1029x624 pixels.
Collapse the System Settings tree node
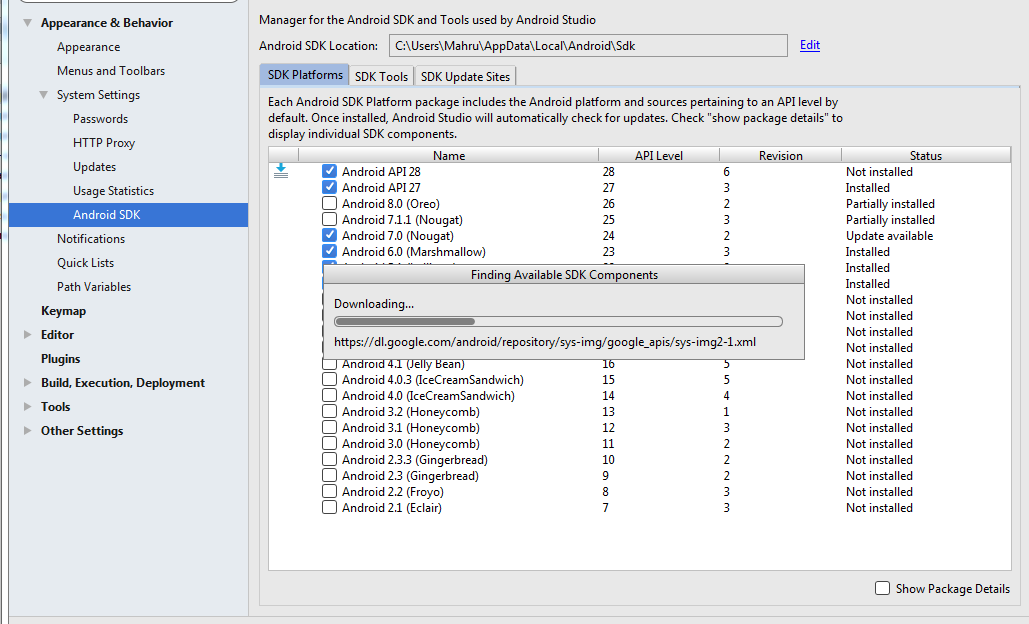43,95
